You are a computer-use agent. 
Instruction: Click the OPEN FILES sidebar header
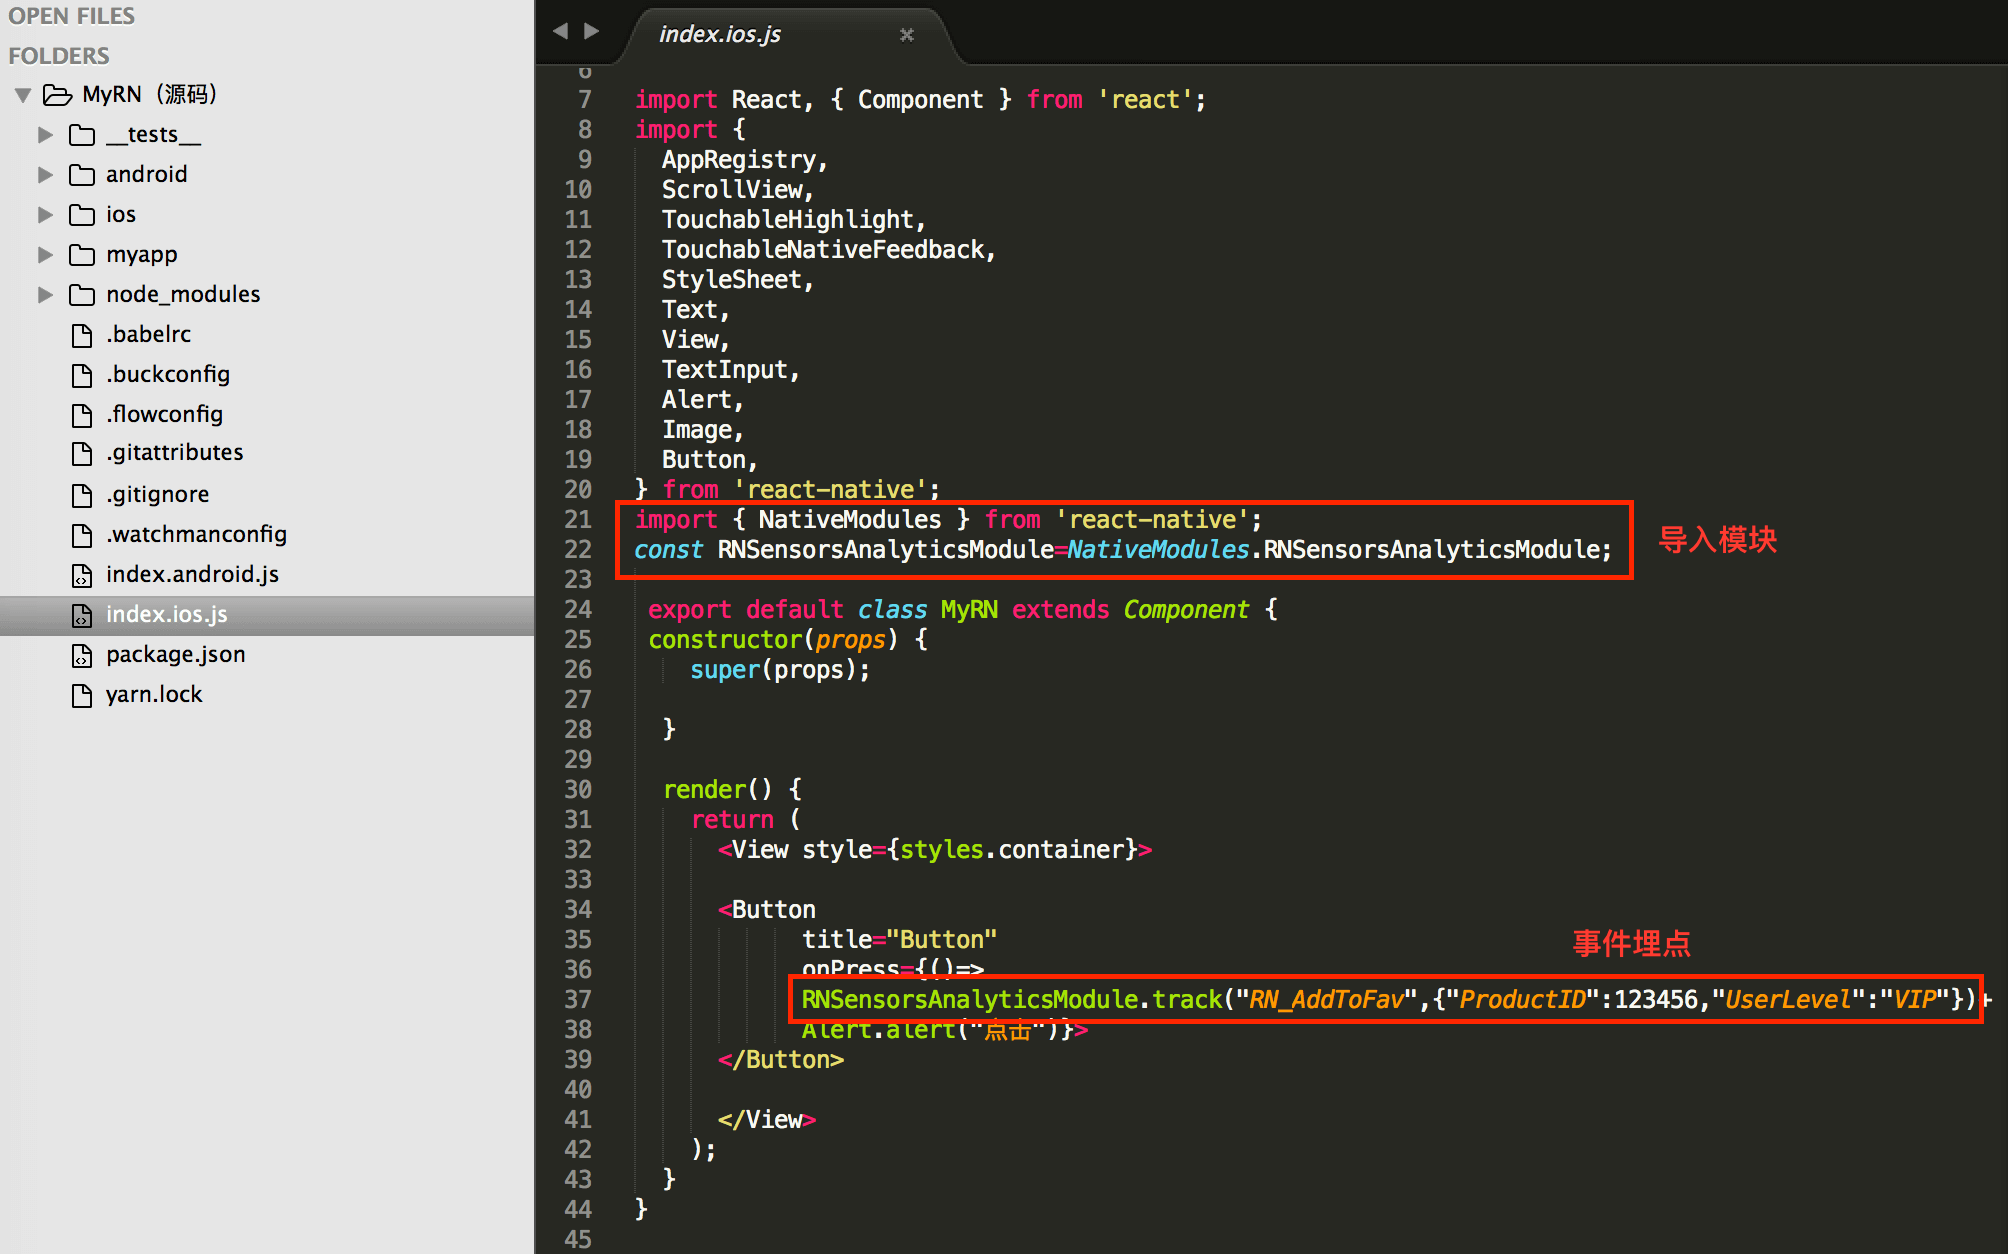pyautogui.click(x=71, y=16)
